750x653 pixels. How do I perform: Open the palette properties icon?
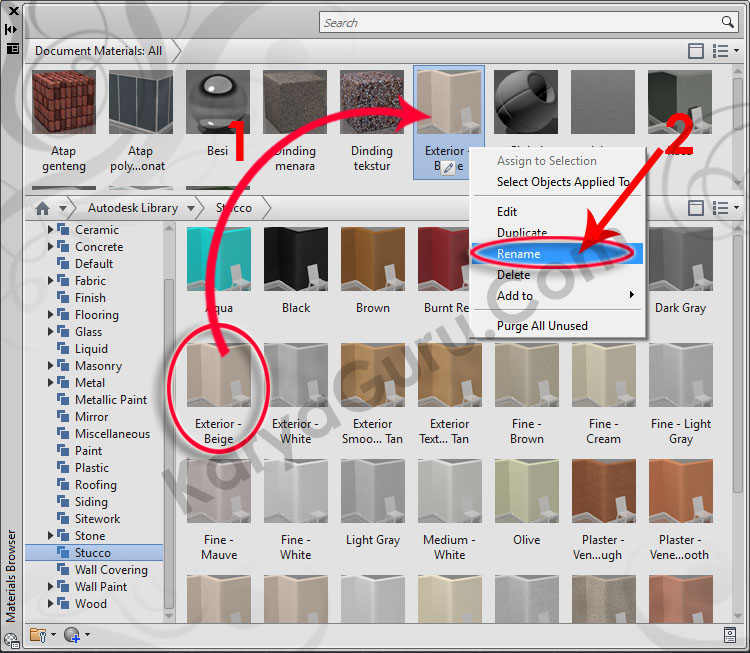click(12, 47)
